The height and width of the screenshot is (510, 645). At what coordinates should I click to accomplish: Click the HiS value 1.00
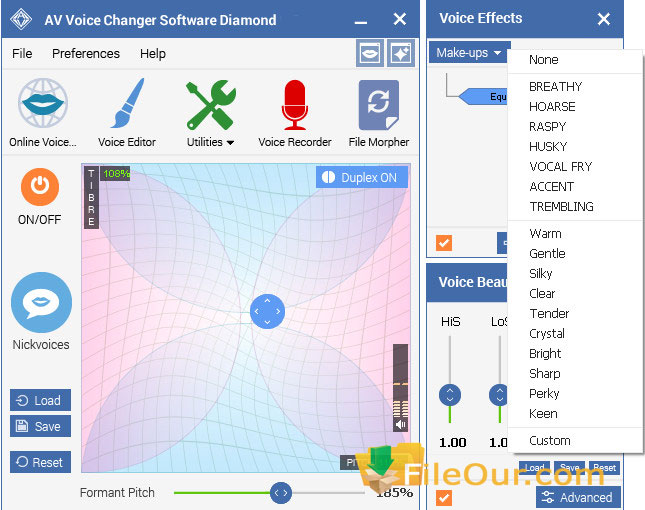[452, 443]
